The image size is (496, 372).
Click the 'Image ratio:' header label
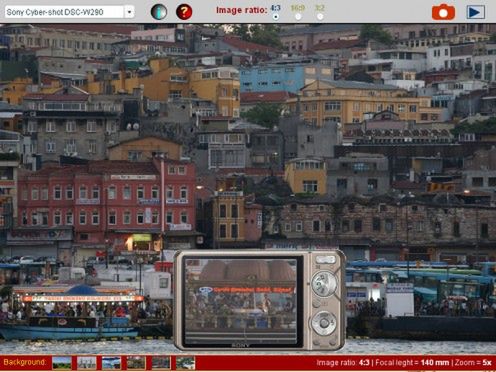click(x=242, y=10)
